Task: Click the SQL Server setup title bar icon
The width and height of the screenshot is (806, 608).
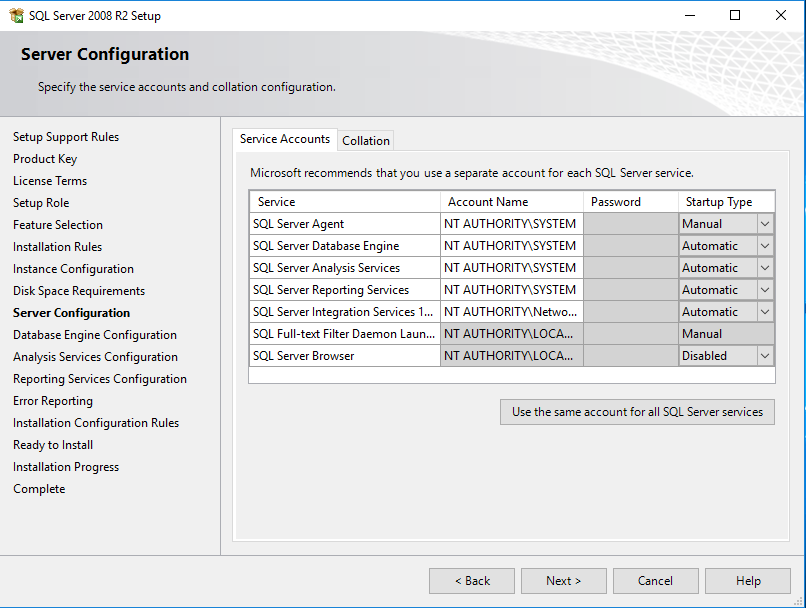Action: point(16,15)
